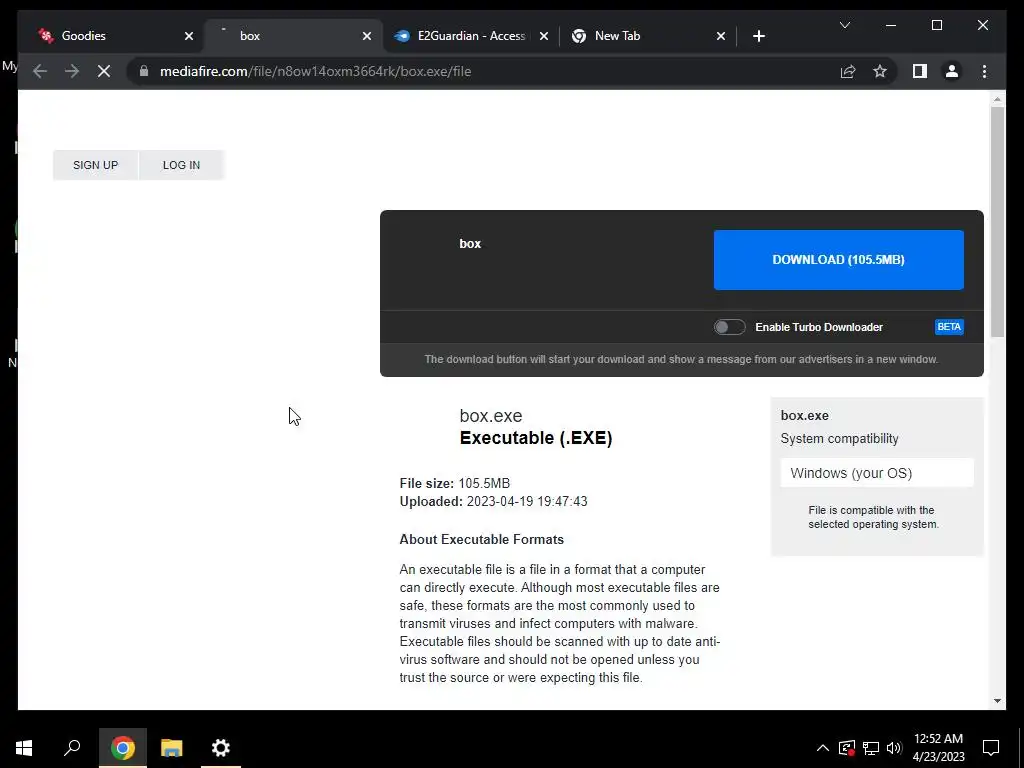This screenshot has height=768, width=1024.
Task: Click the Chrome taskbar icon
Action: pyautogui.click(x=123, y=748)
